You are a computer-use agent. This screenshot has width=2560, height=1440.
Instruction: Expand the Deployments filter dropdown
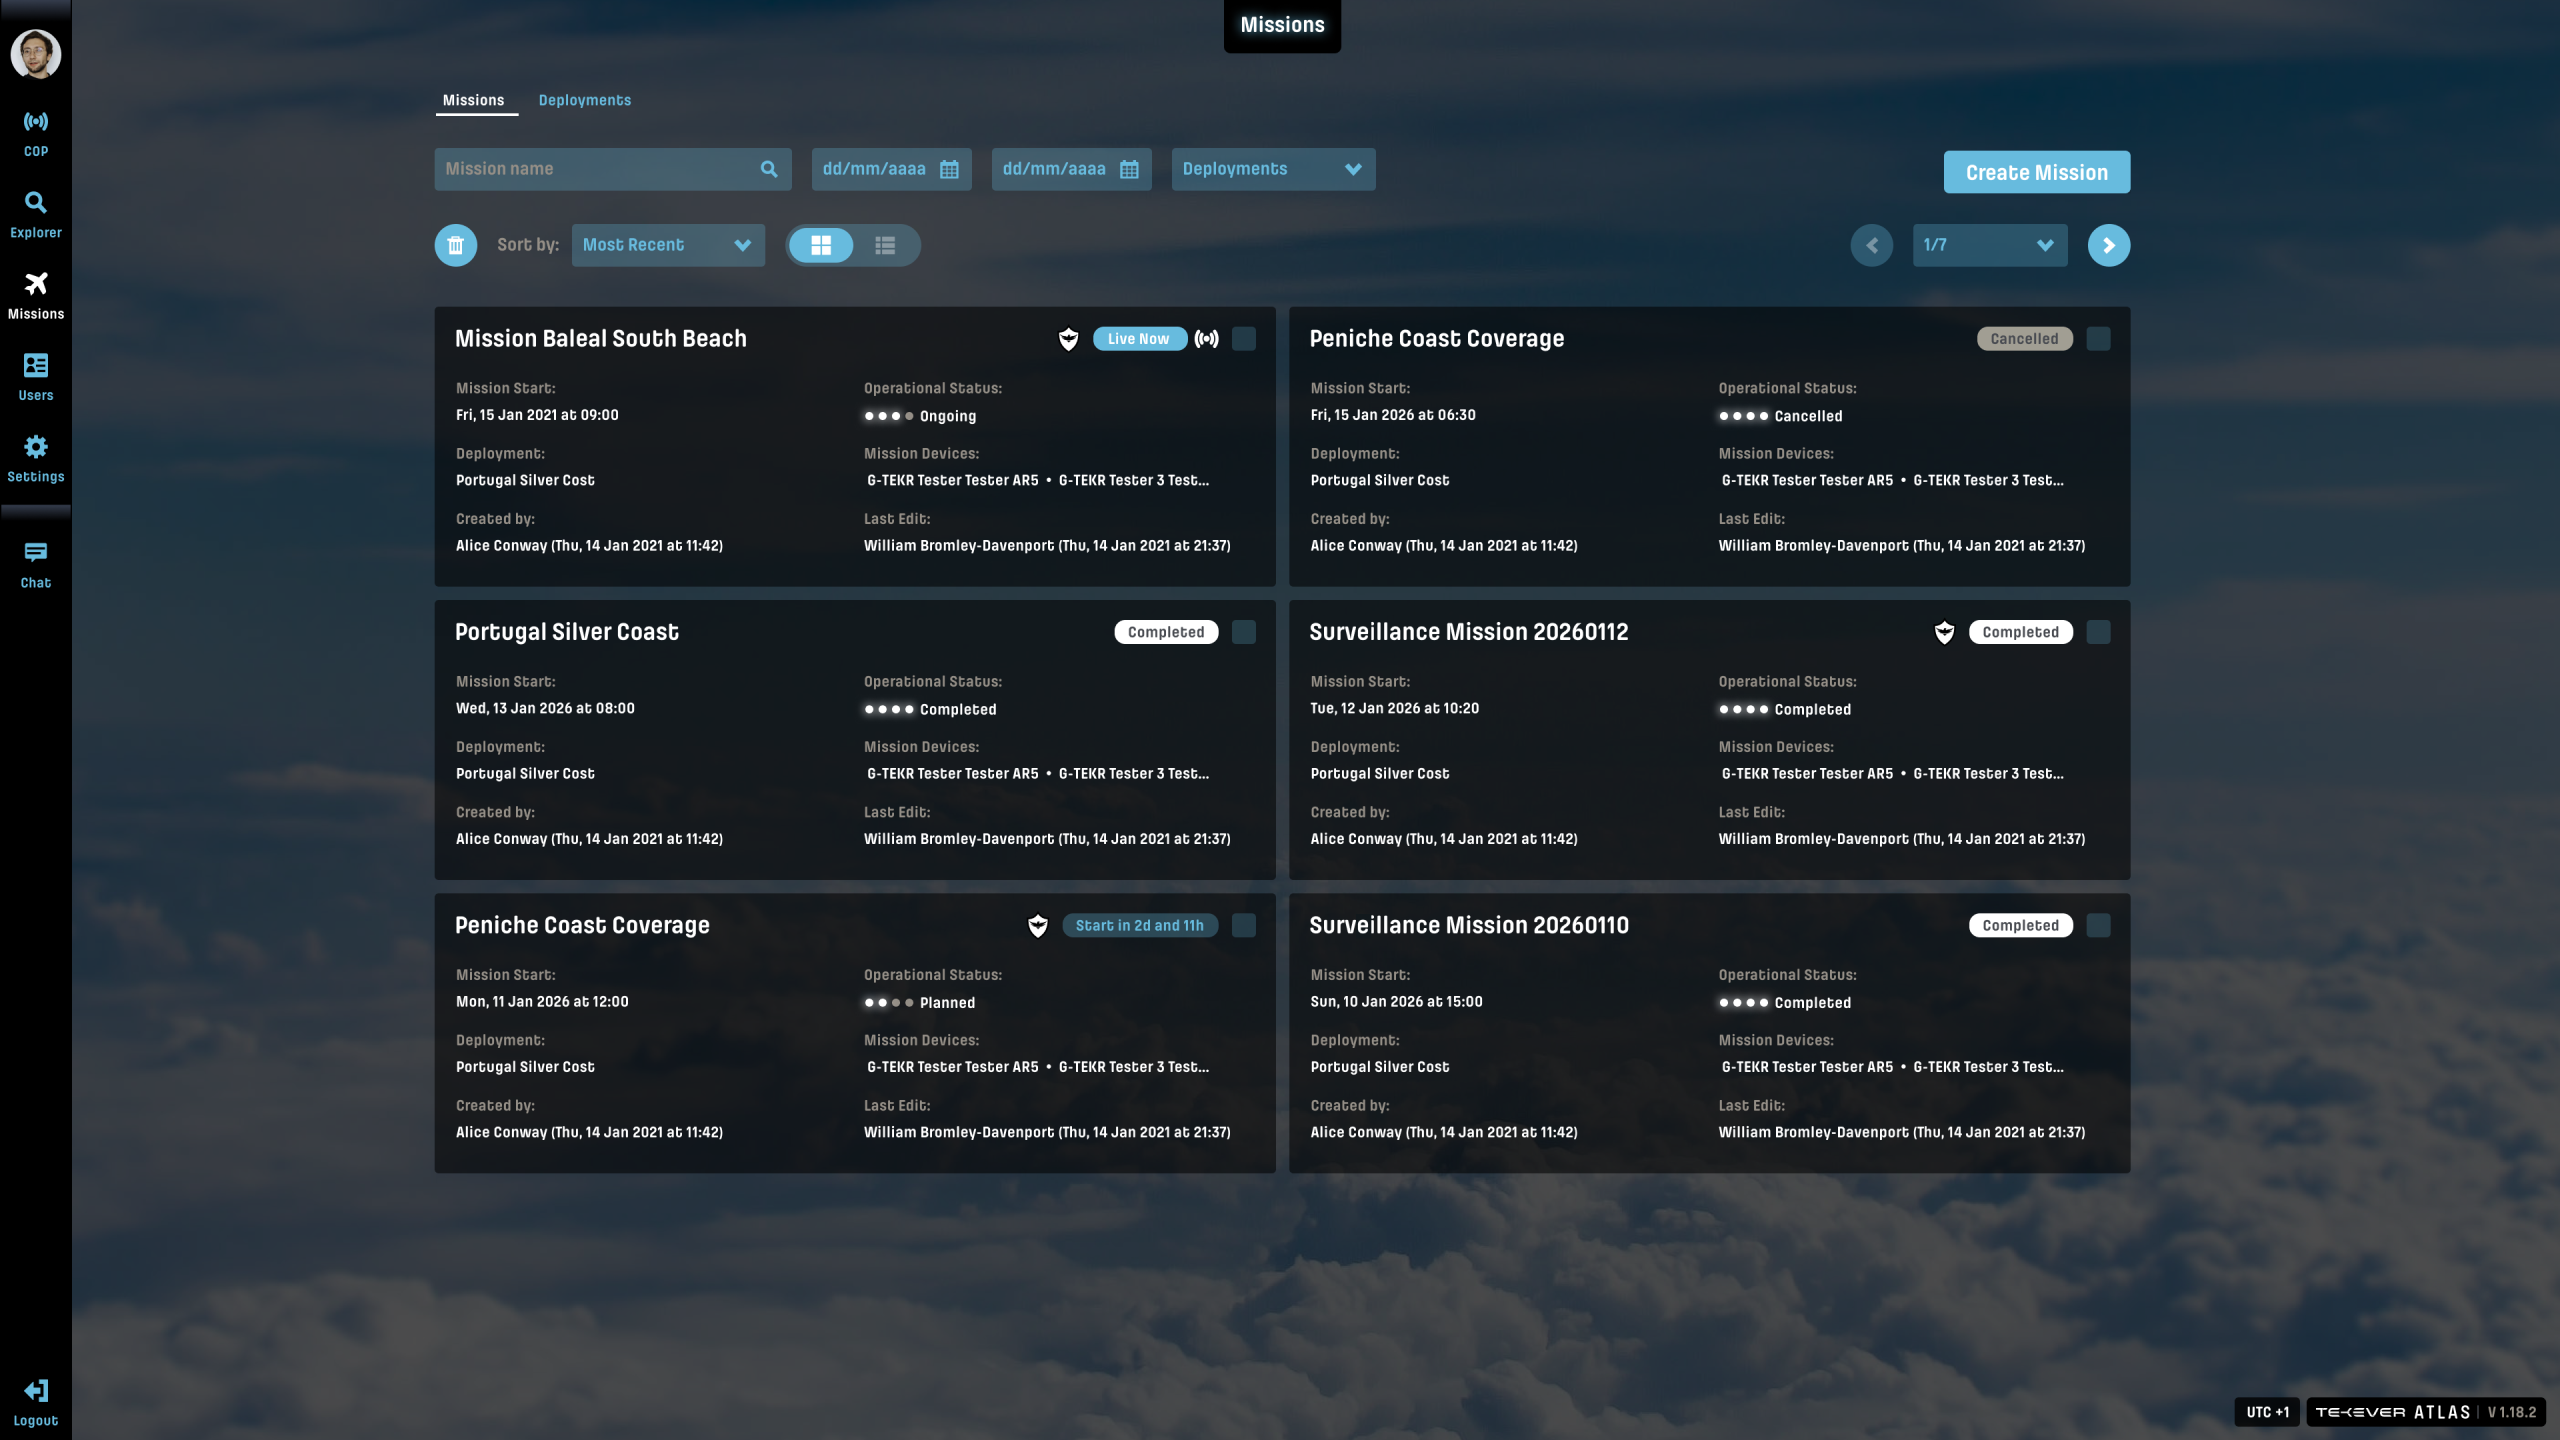tap(1272, 169)
